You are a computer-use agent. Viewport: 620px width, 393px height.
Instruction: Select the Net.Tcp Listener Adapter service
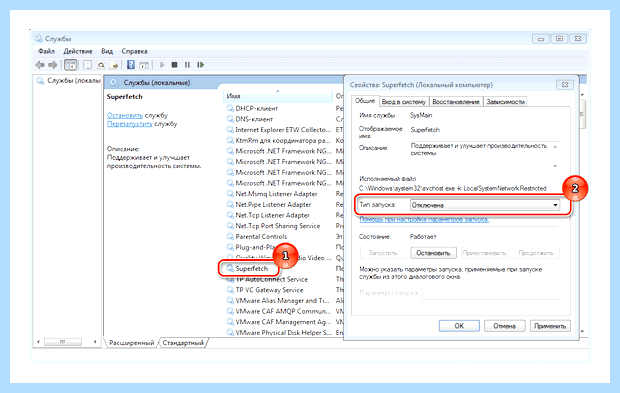tap(272, 215)
